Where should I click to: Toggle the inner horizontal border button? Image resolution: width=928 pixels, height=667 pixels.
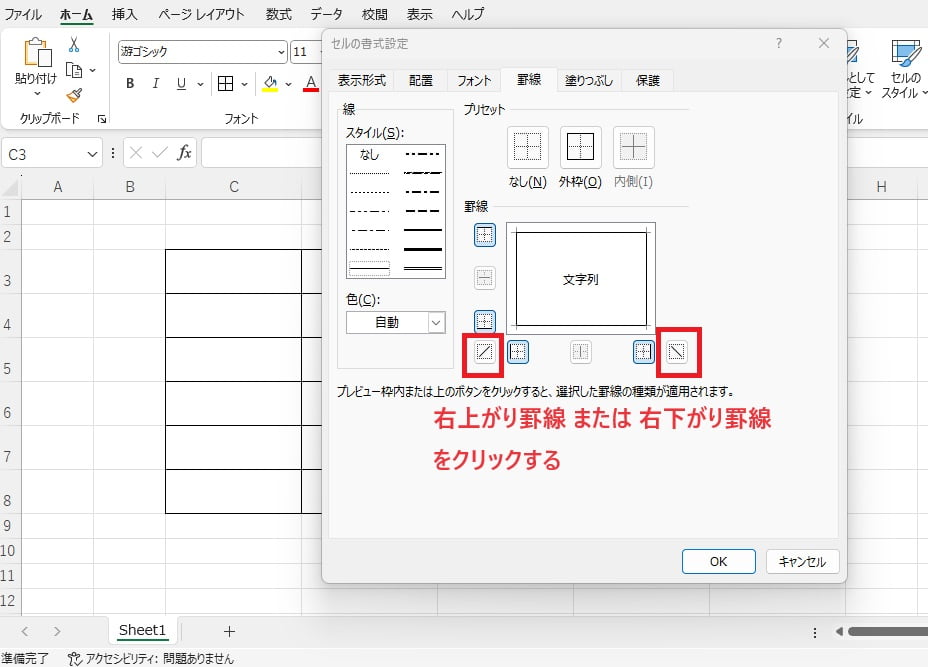pyautogui.click(x=484, y=278)
